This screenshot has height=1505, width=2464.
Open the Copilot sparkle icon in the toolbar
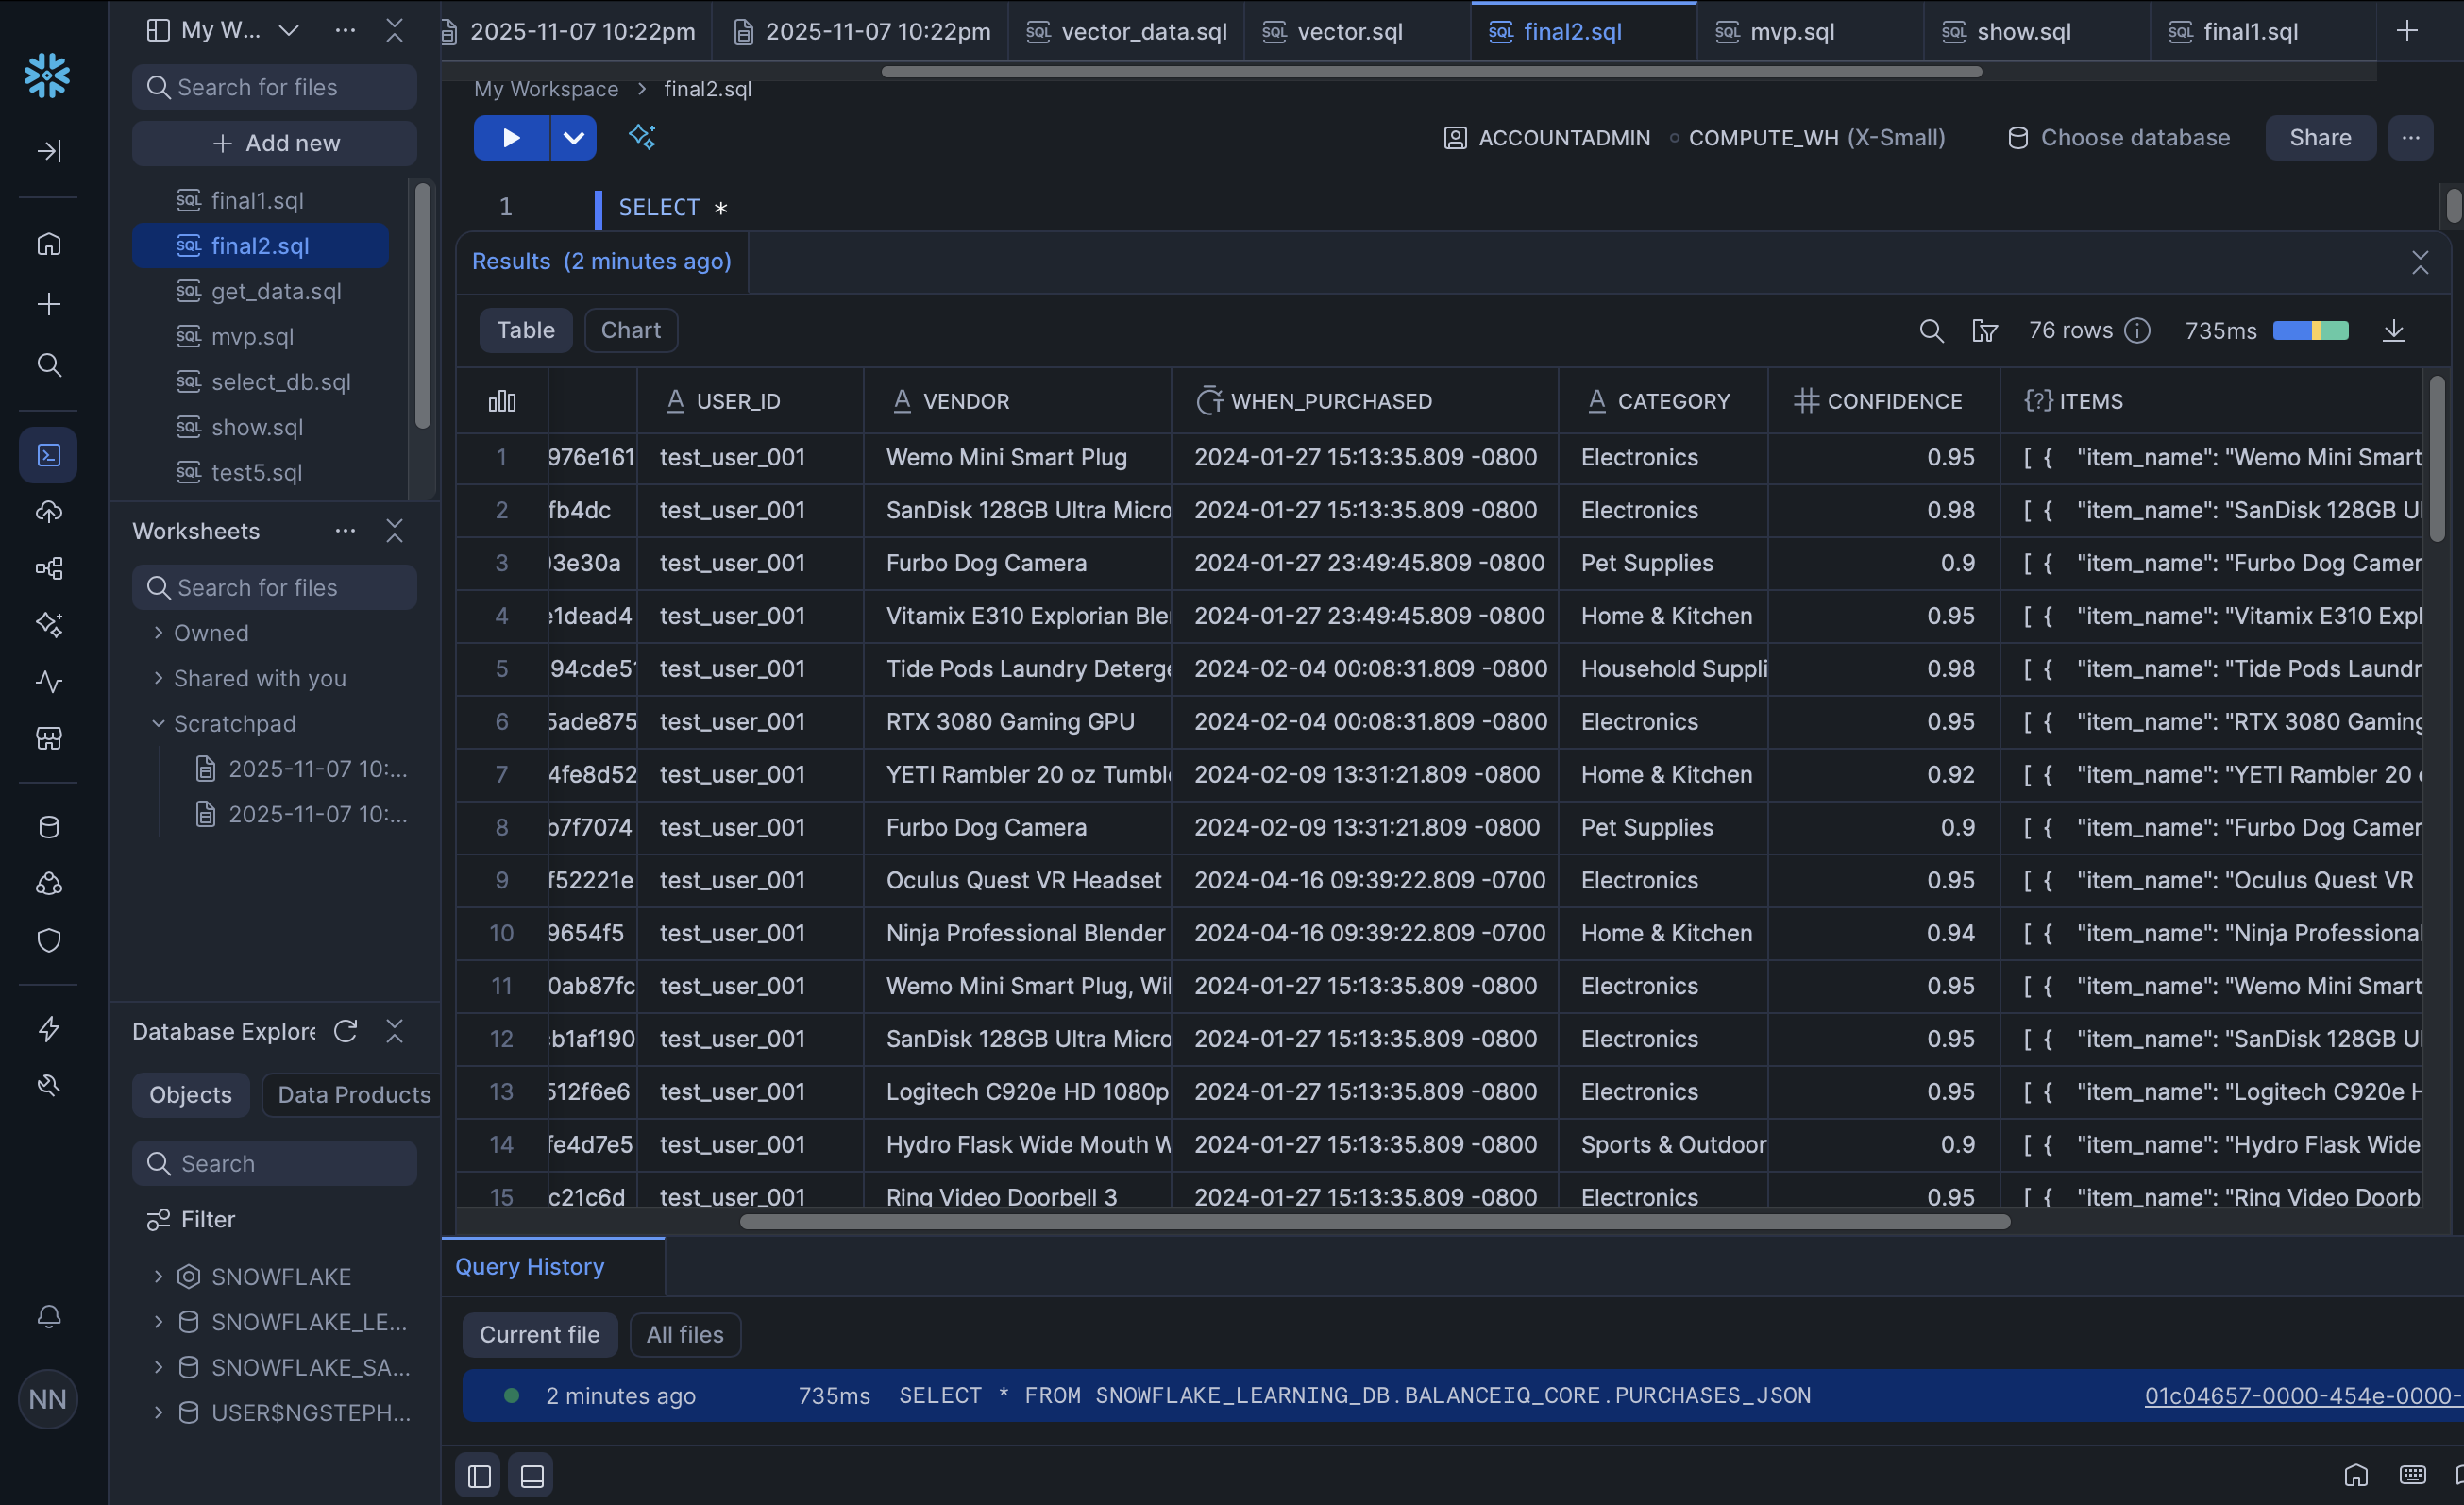tap(641, 137)
